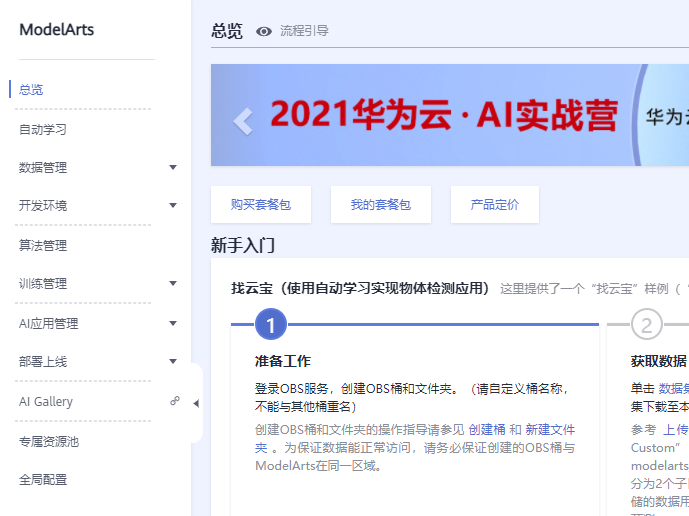Select step 2 circle in tutorial
This screenshot has height=516, width=689.
(x=646, y=325)
